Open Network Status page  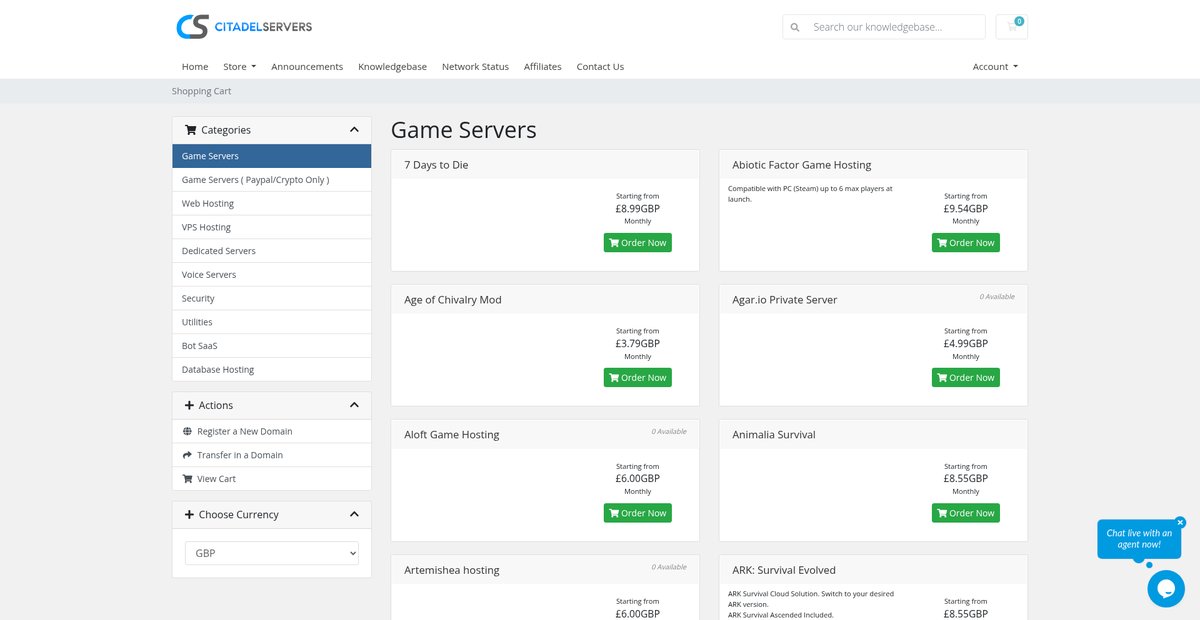click(x=475, y=67)
